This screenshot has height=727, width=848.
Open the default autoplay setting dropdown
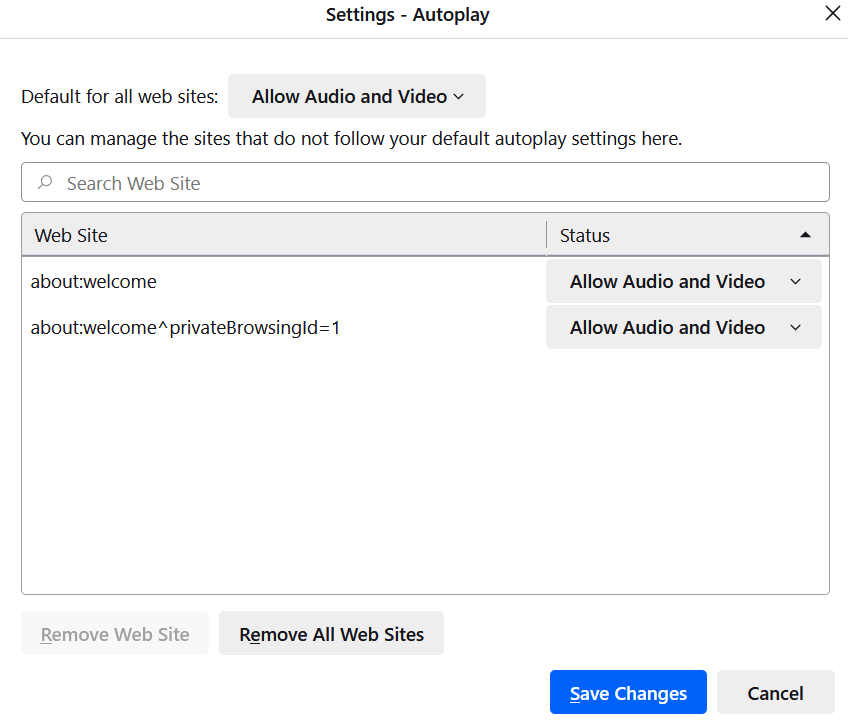pyautogui.click(x=357, y=97)
